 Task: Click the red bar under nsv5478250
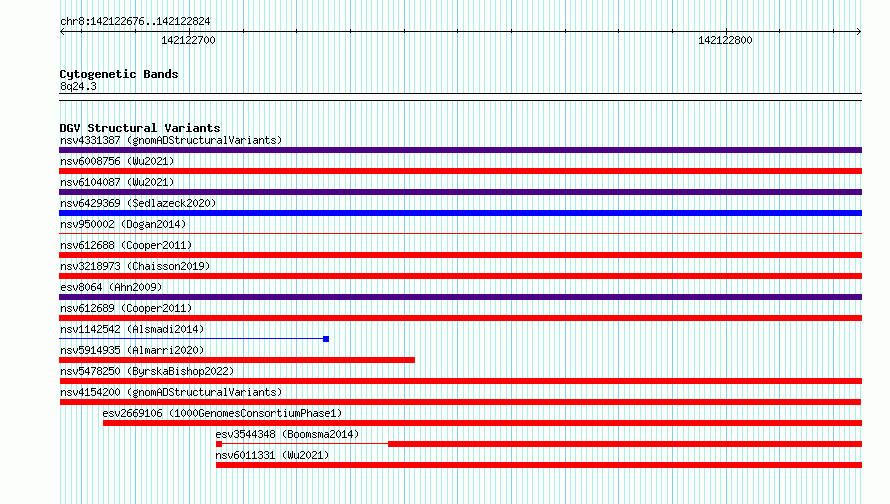[460, 381]
